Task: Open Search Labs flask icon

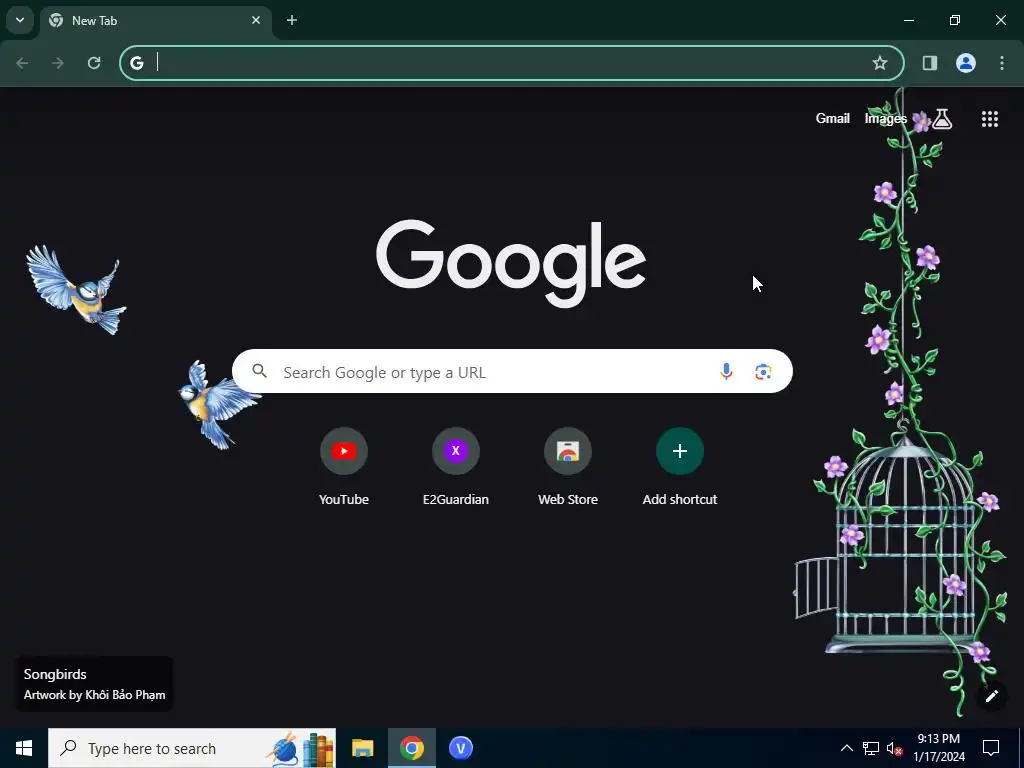Action: [942, 118]
